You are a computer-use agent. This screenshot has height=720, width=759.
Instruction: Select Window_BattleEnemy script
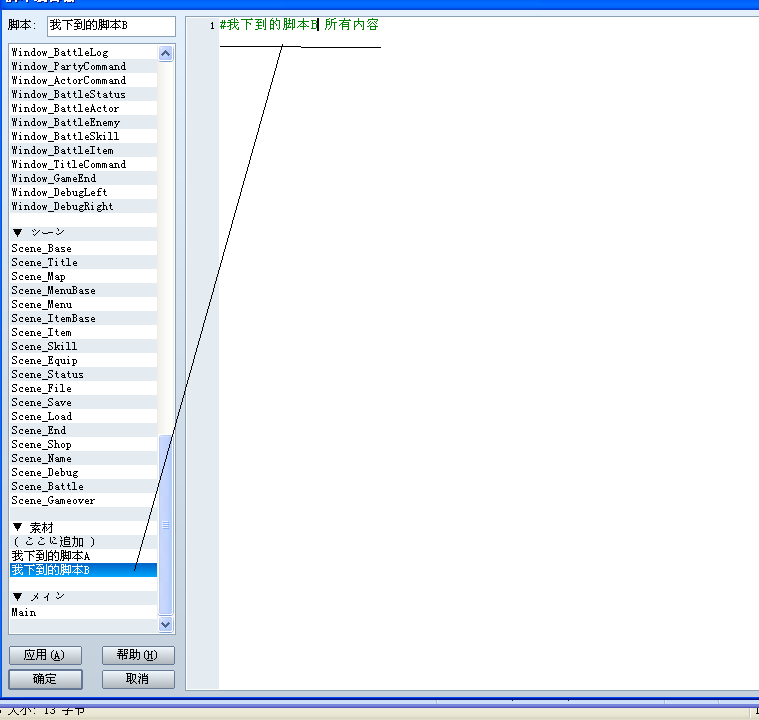83,123
